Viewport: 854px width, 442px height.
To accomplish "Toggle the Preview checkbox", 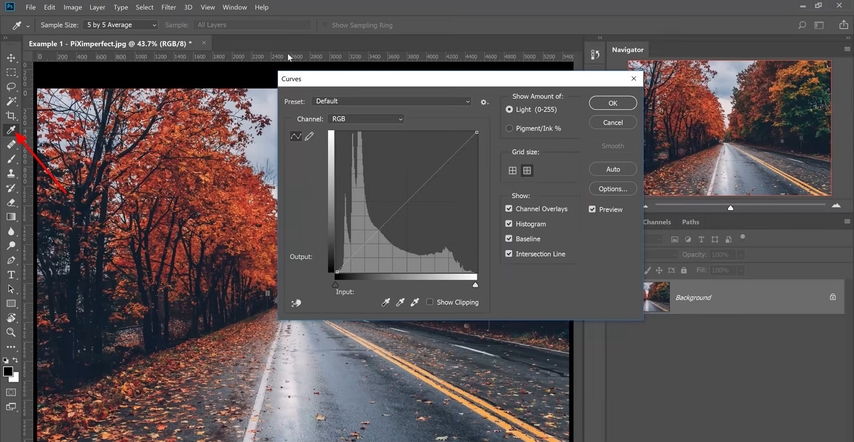I will pos(592,209).
